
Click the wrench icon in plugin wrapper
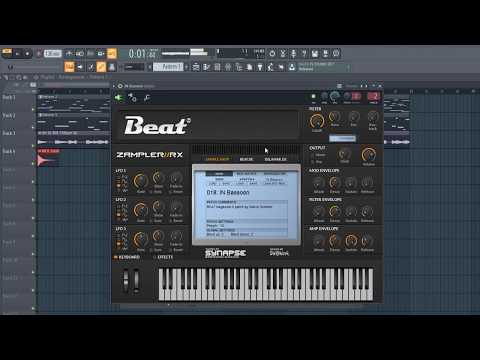[x=147, y=98]
